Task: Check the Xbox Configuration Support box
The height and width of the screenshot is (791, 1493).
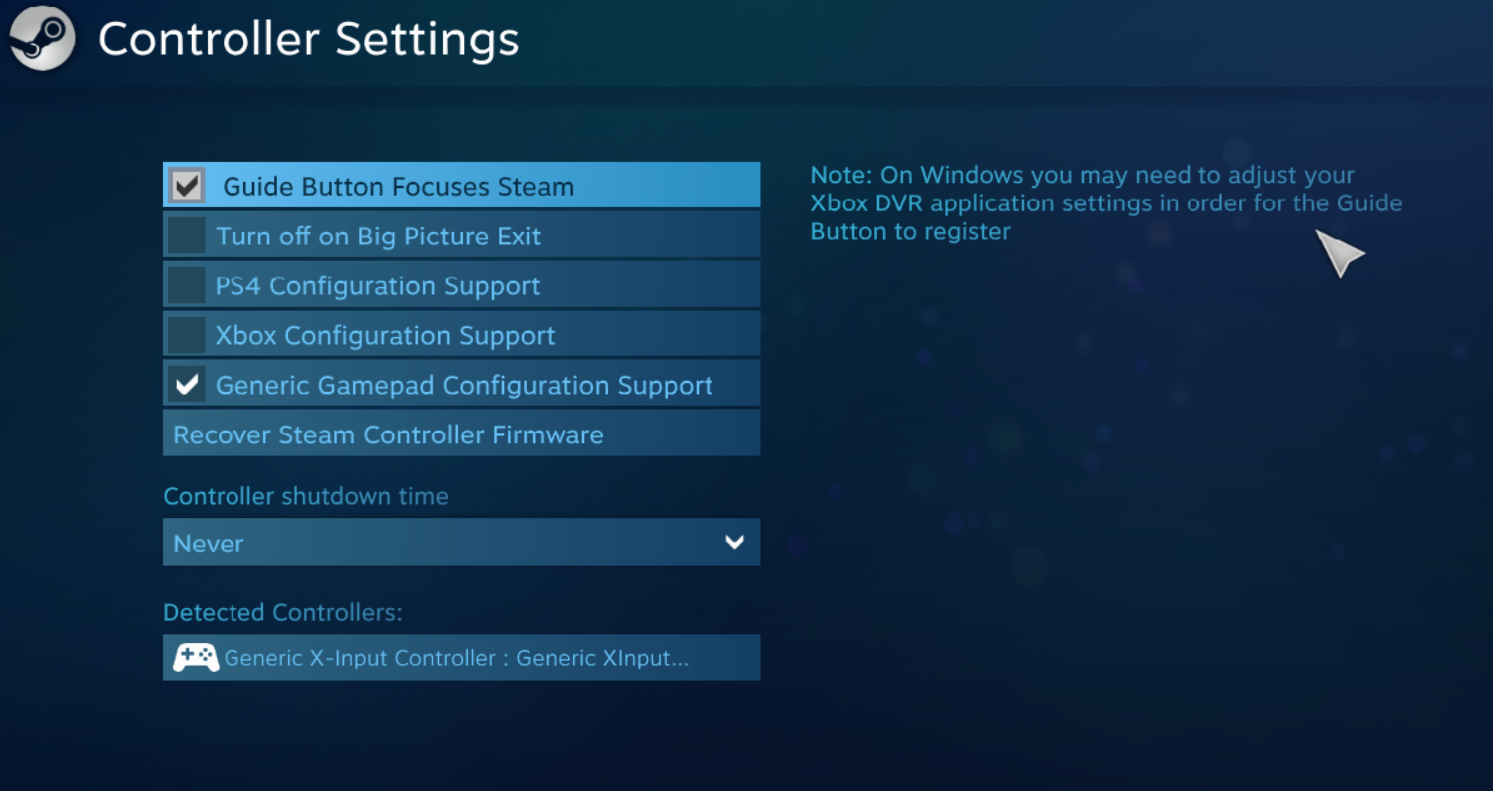Action: (187, 335)
